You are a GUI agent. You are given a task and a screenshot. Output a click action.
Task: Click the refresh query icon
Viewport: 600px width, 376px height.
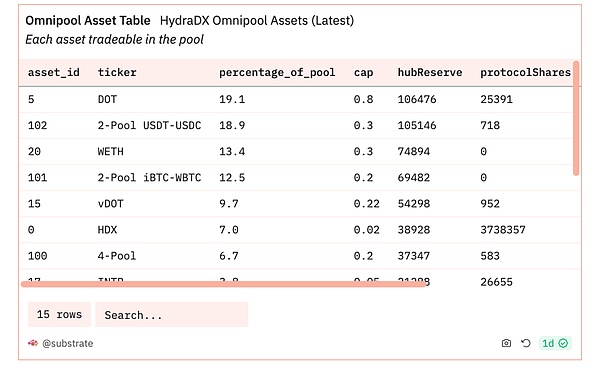pyautogui.click(x=526, y=343)
